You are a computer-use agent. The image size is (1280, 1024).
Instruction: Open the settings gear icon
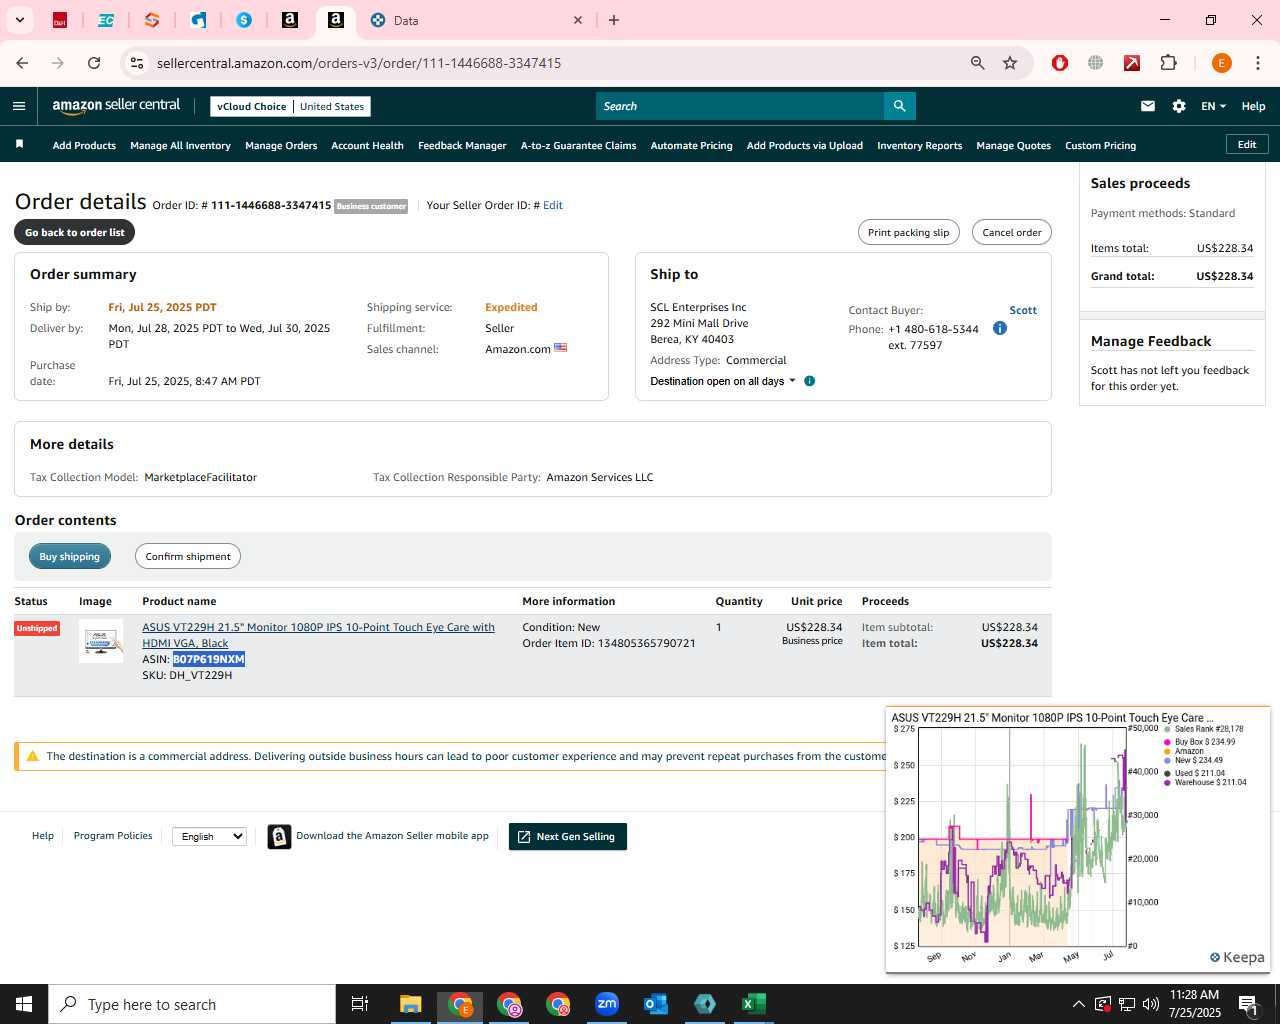(1179, 106)
